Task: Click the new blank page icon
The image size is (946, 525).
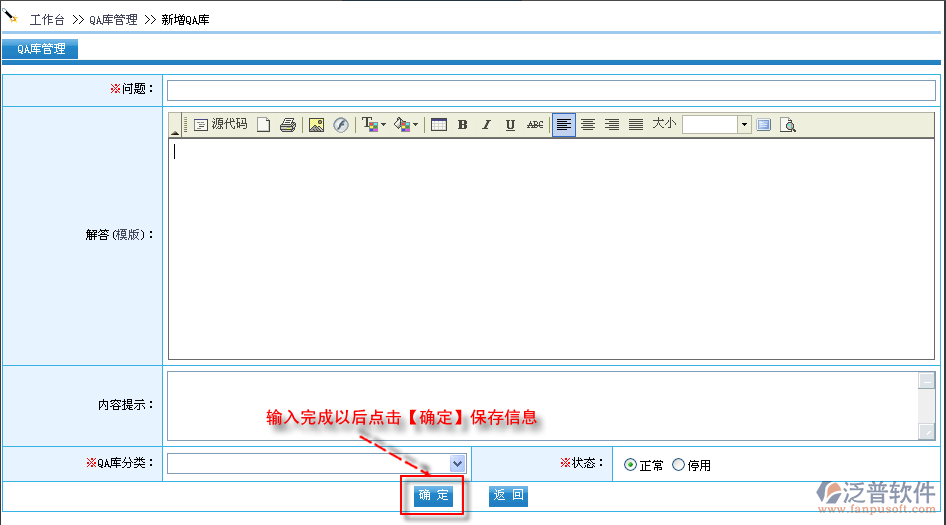Action: (x=264, y=124)
